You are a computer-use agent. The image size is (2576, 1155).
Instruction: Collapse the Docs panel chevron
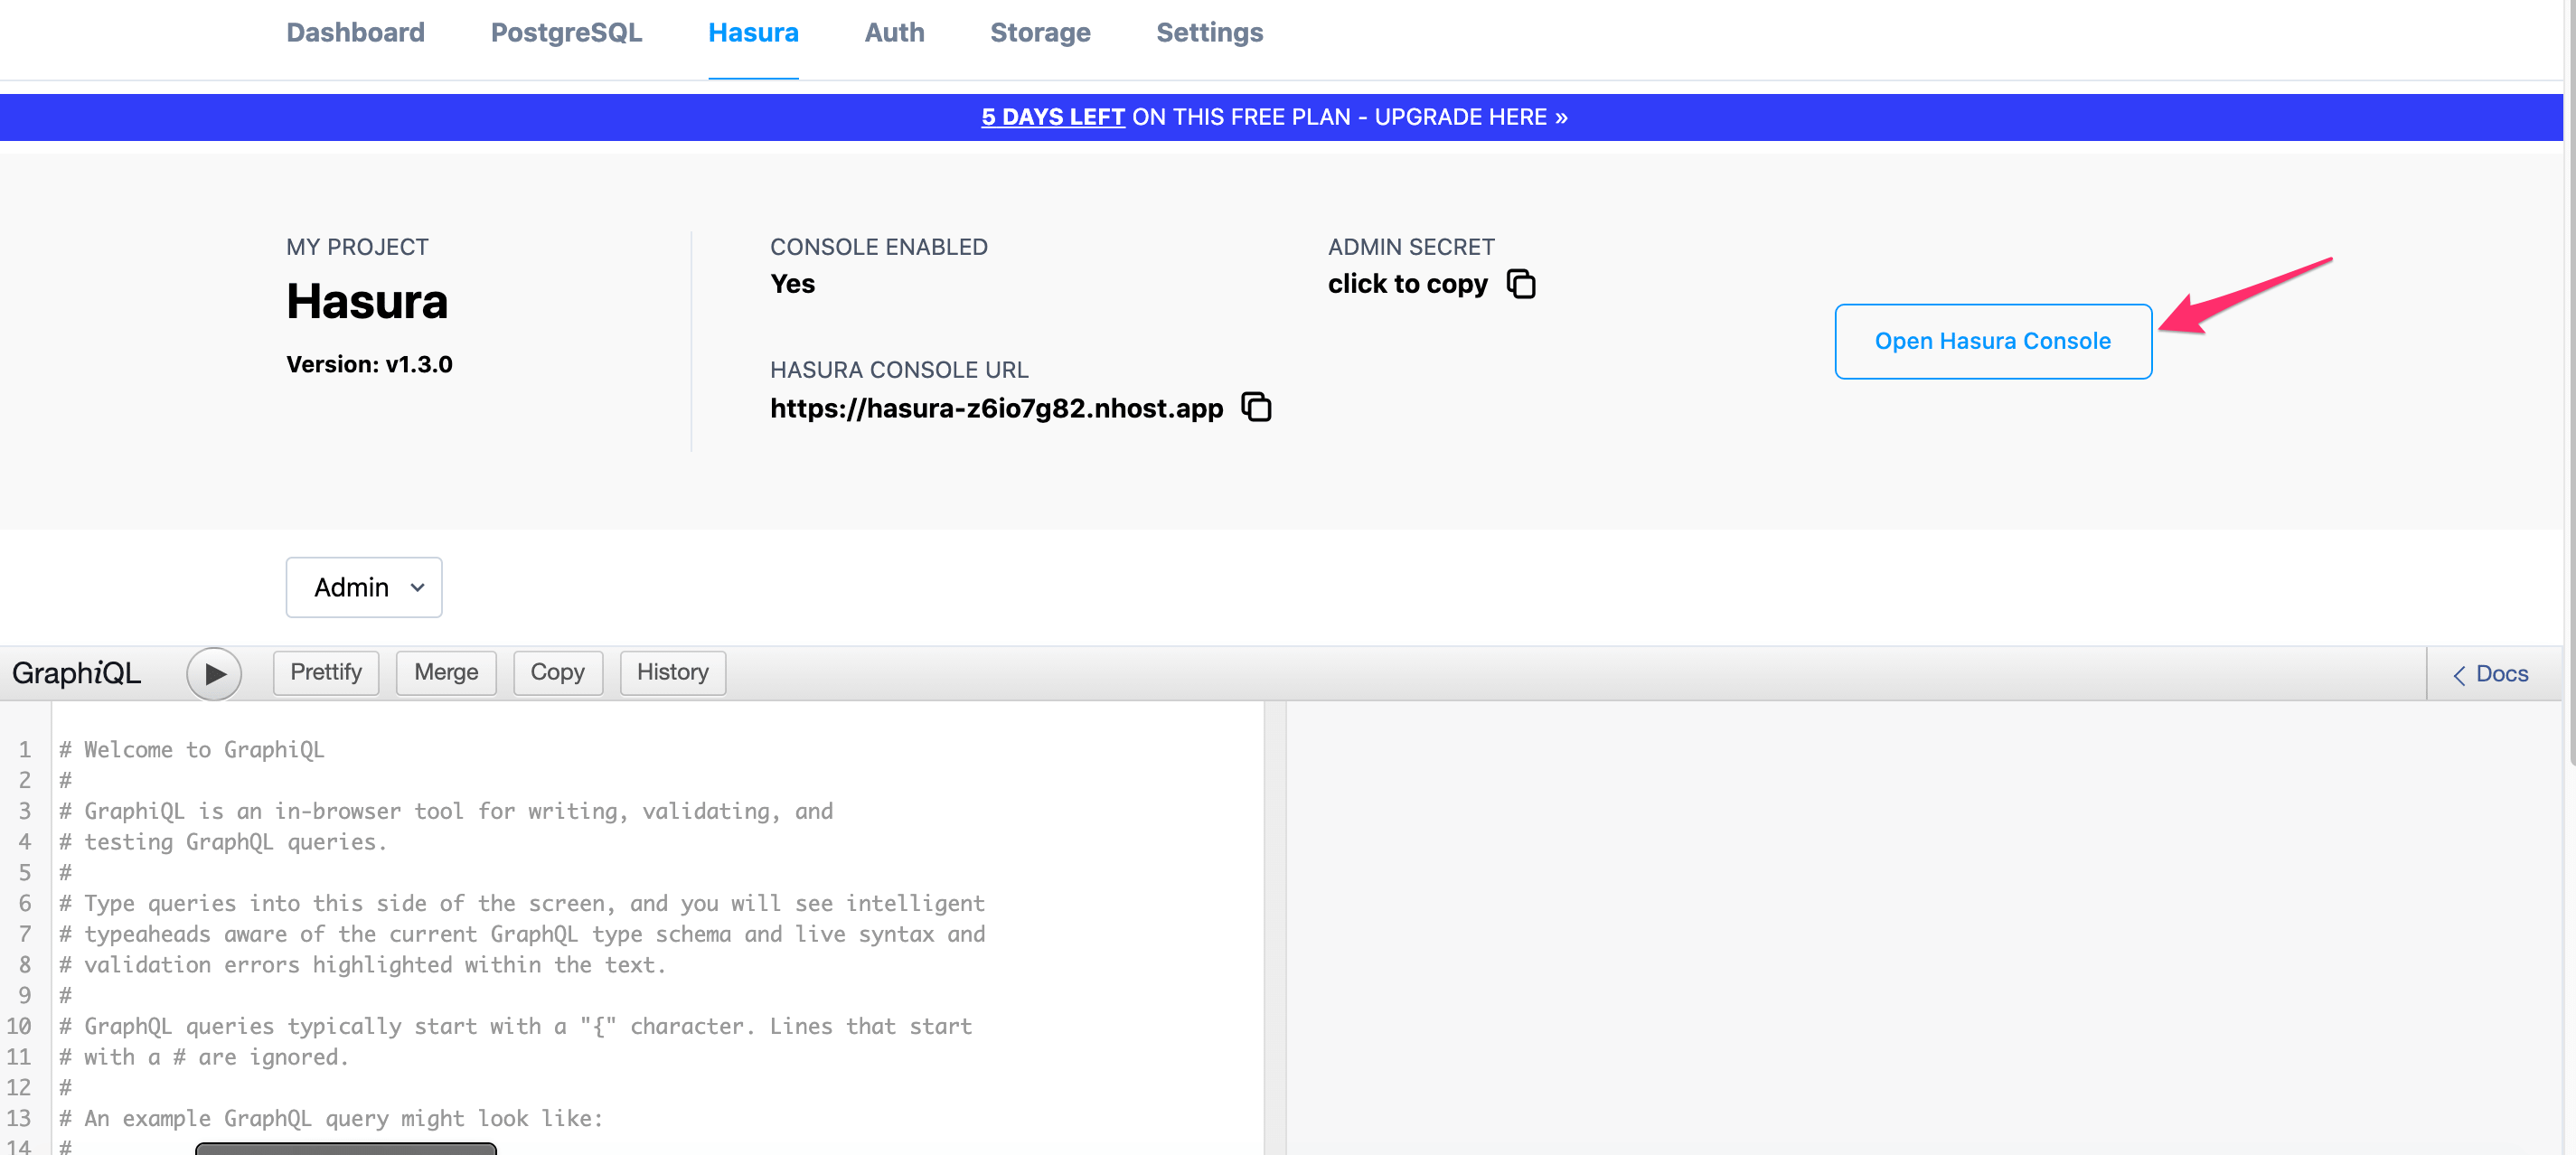[x=2461, y=674]
